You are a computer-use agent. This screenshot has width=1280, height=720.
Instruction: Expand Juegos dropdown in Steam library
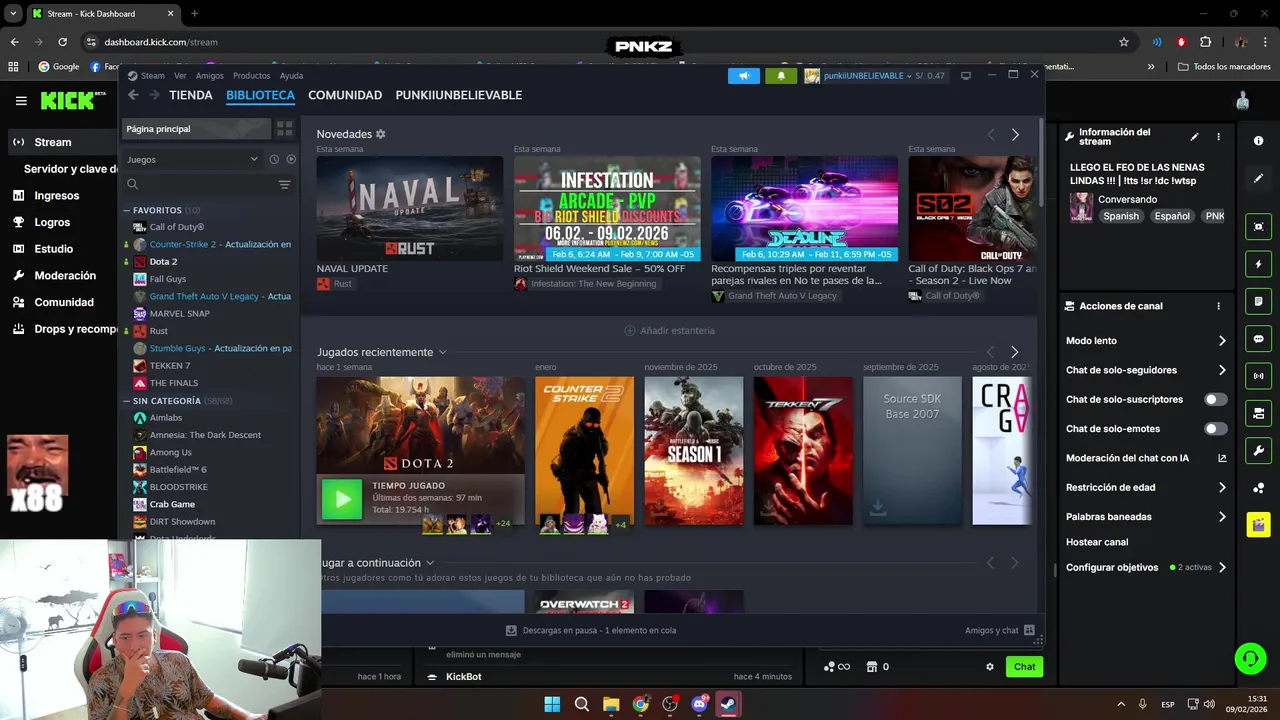pos(192,159)
